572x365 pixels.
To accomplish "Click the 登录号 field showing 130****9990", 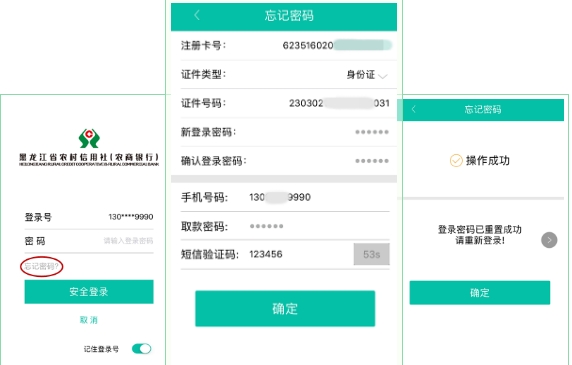I will click(89, 217).
